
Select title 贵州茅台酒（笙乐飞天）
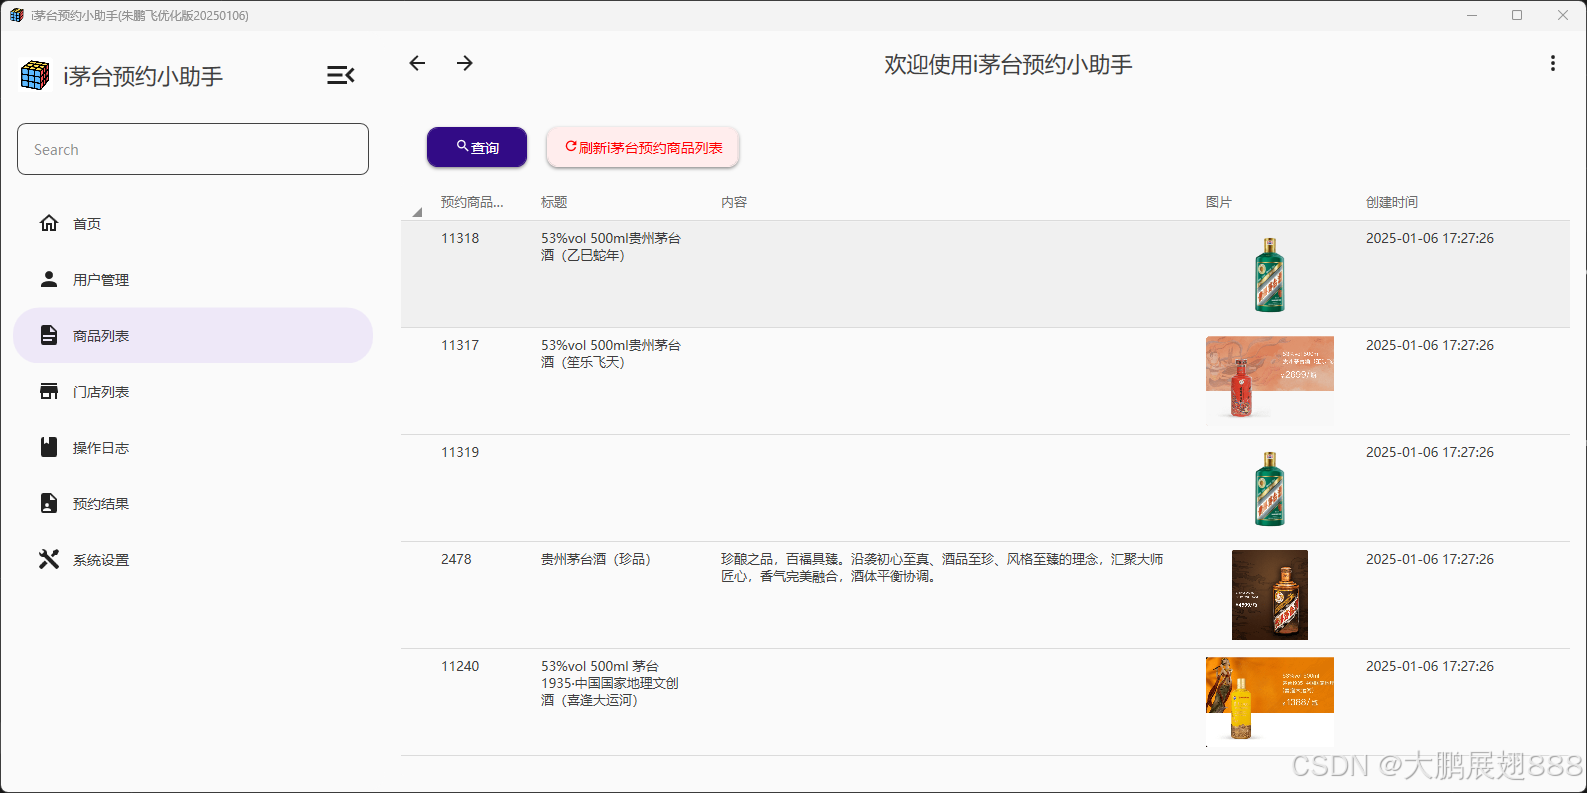pyautogui.click(x=611, y=354)
